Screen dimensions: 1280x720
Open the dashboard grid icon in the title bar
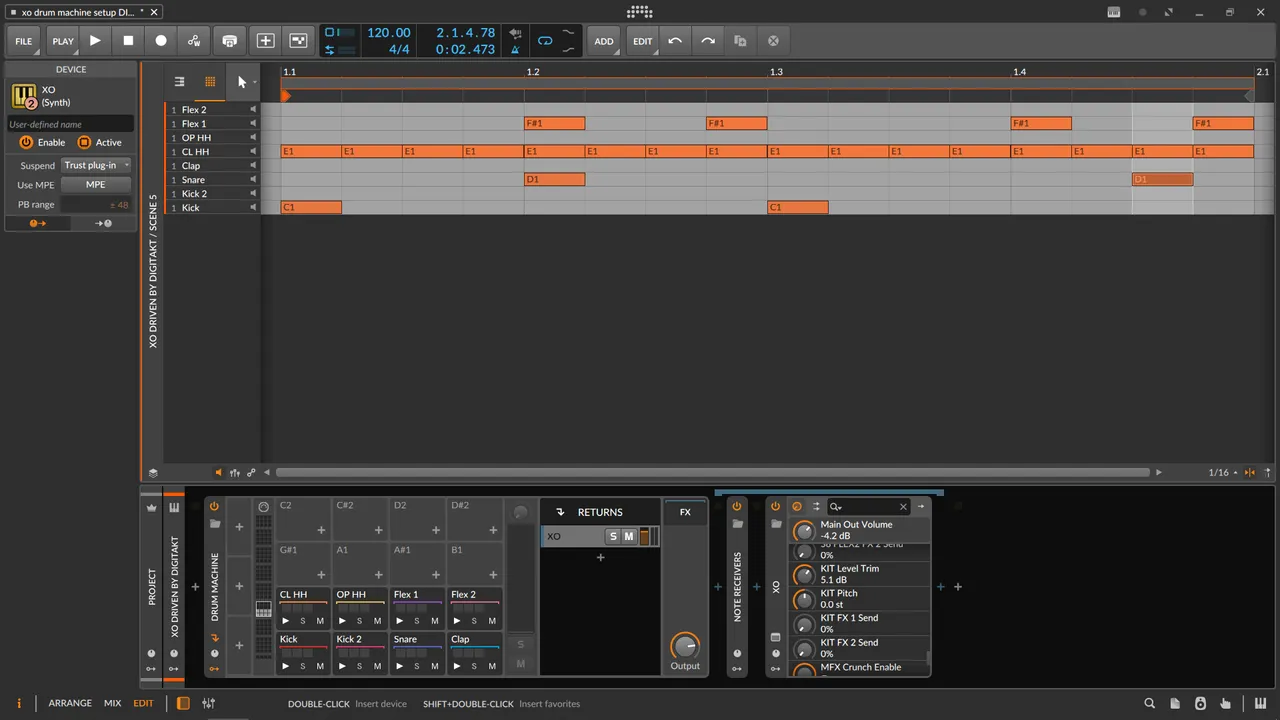(640, 12)
